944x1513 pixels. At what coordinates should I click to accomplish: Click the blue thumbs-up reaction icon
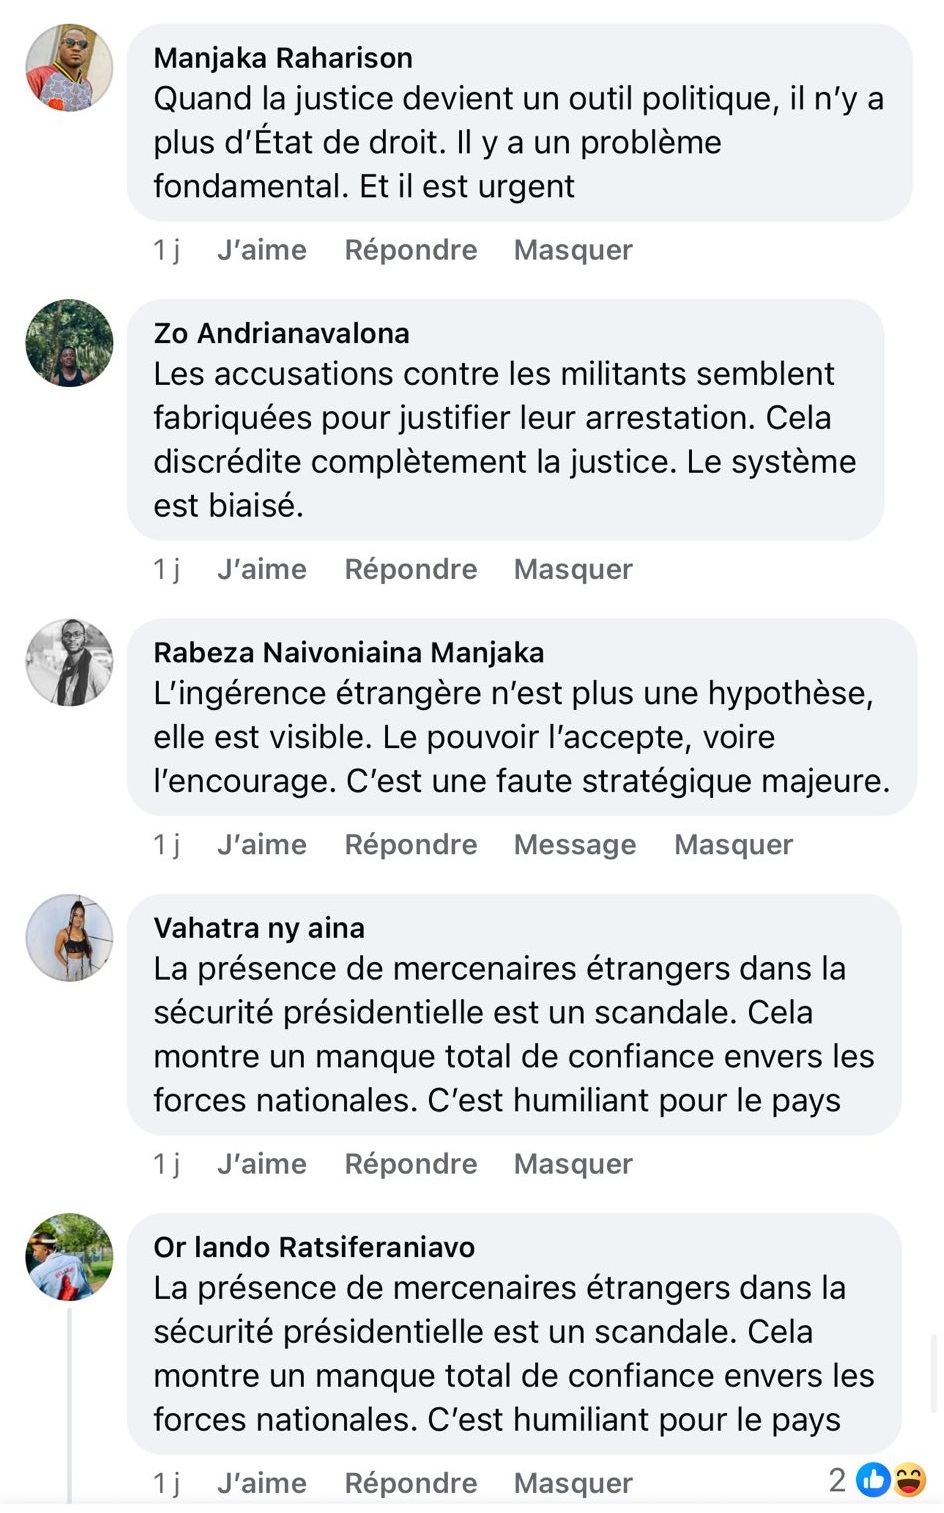tap(873, 1480)
